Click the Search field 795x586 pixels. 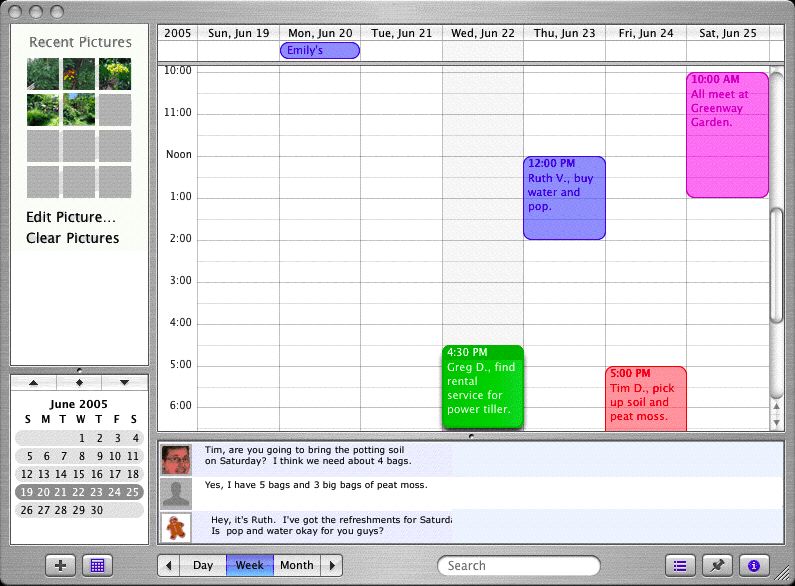coord(520,566)
